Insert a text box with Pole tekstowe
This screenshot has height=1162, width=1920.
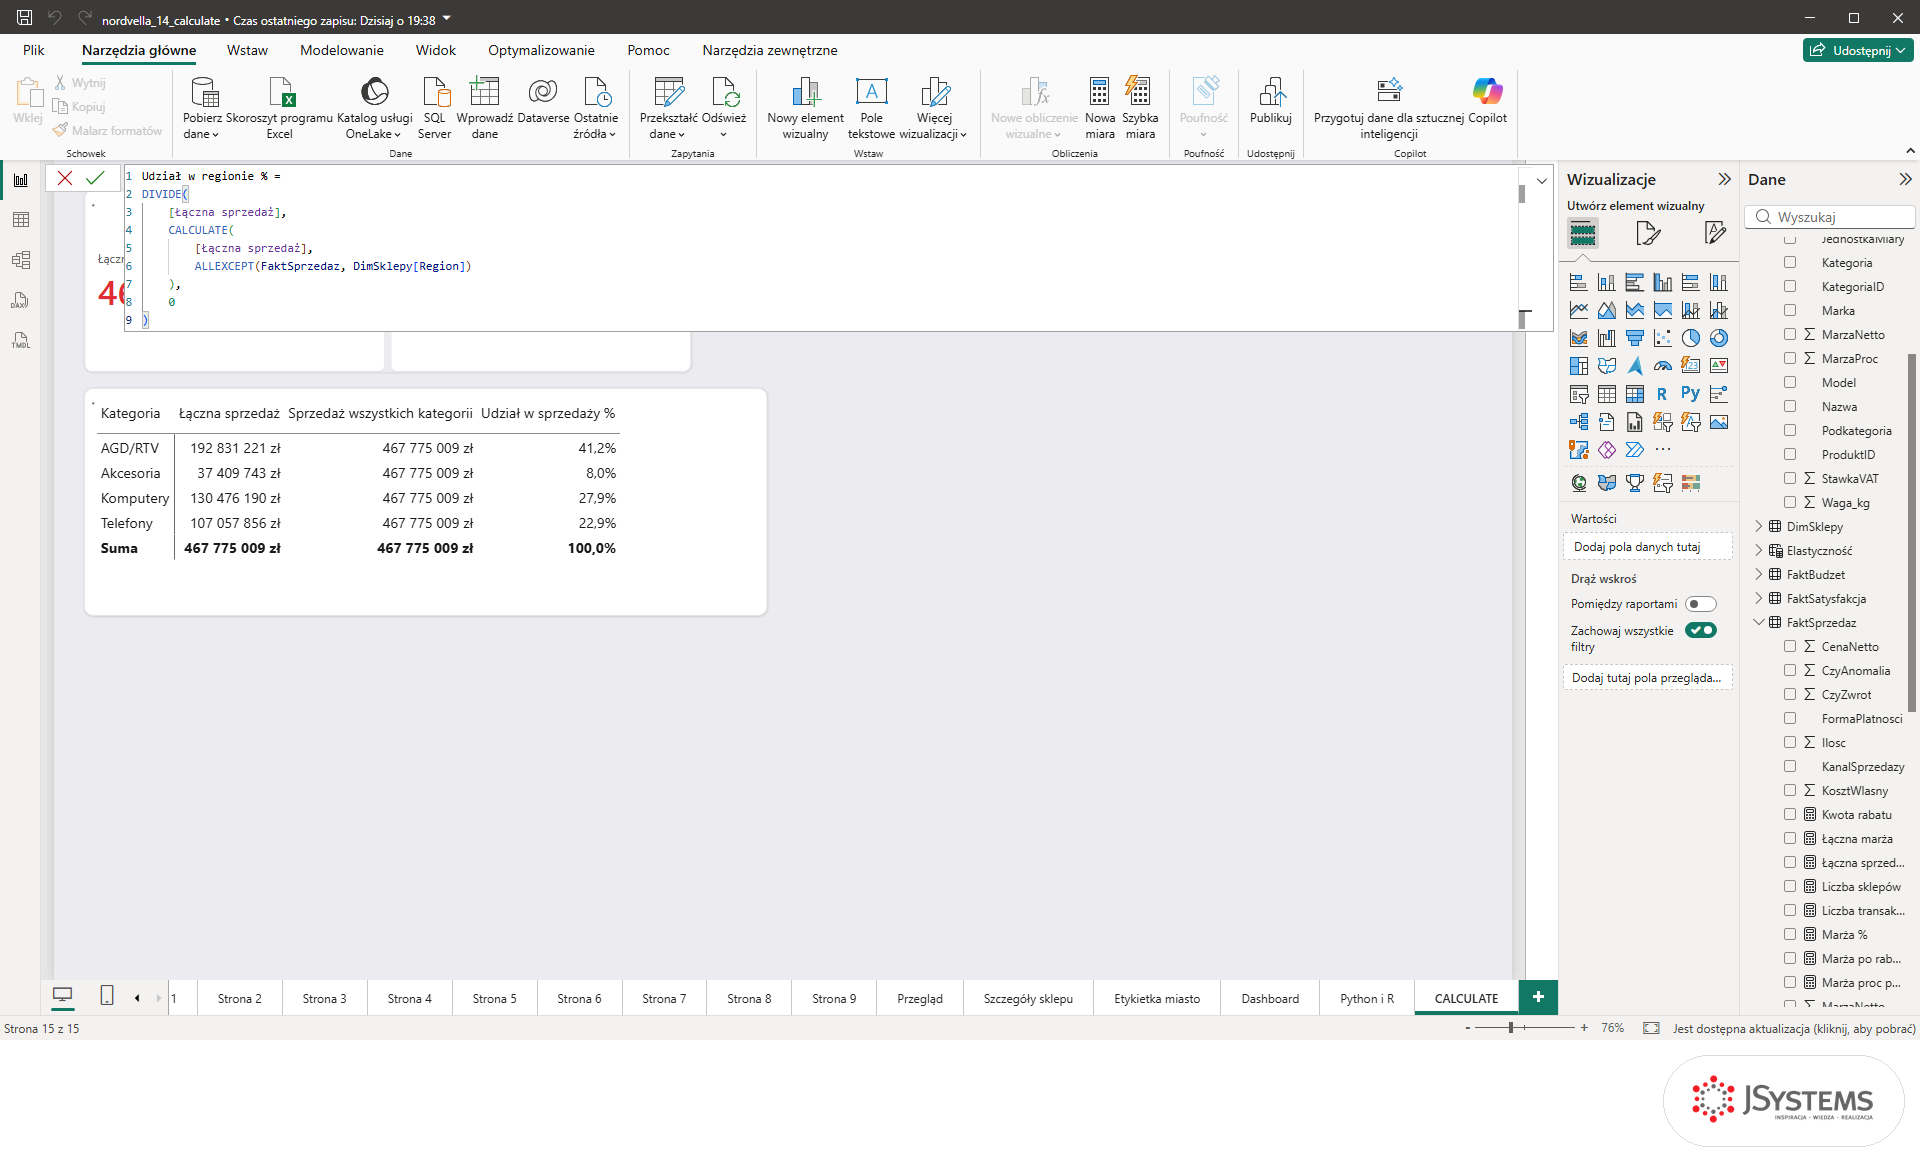871,108
